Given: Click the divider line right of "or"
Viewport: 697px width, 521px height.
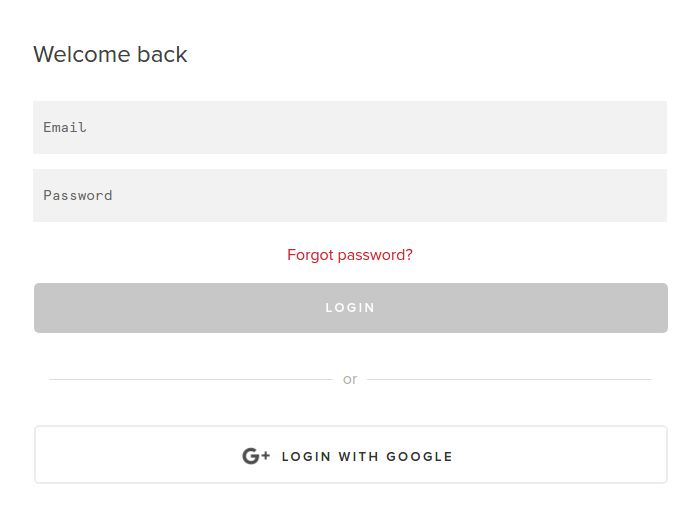Looking at the screenshot, I should coord(508,379).
